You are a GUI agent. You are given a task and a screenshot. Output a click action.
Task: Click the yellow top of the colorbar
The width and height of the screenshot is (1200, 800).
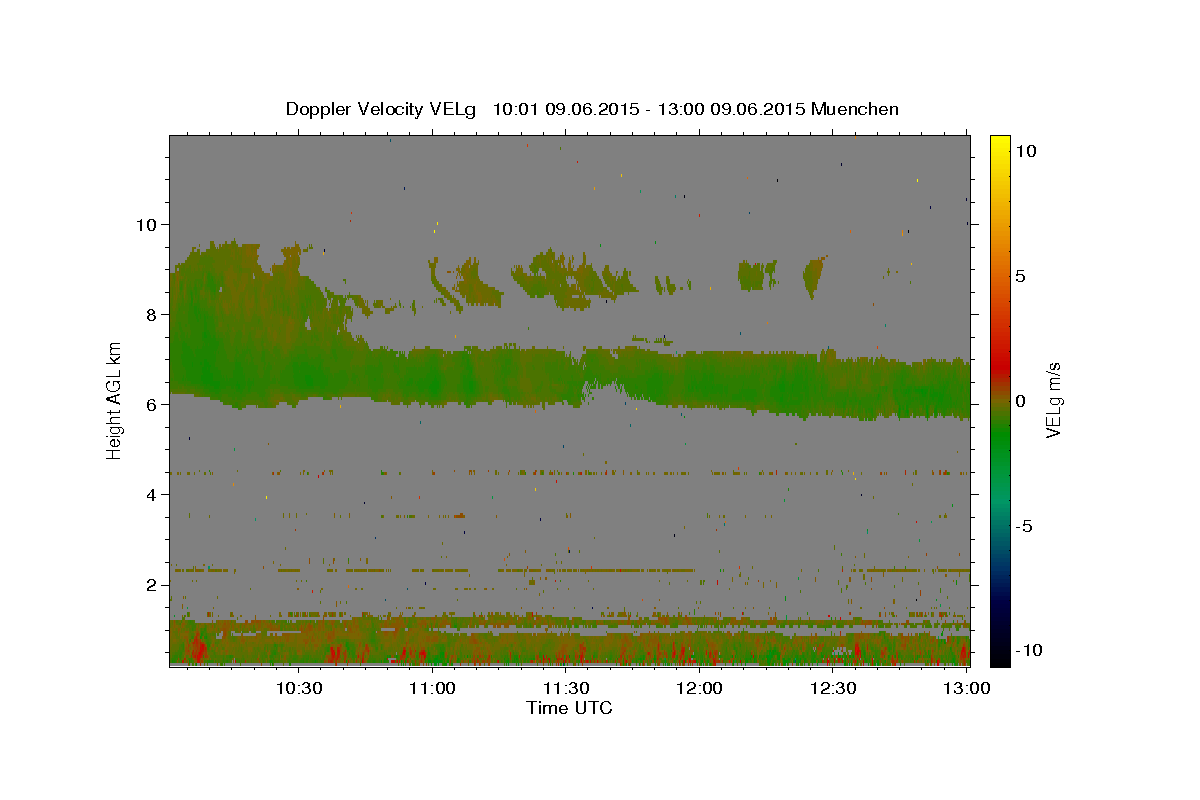click(999, 145)
